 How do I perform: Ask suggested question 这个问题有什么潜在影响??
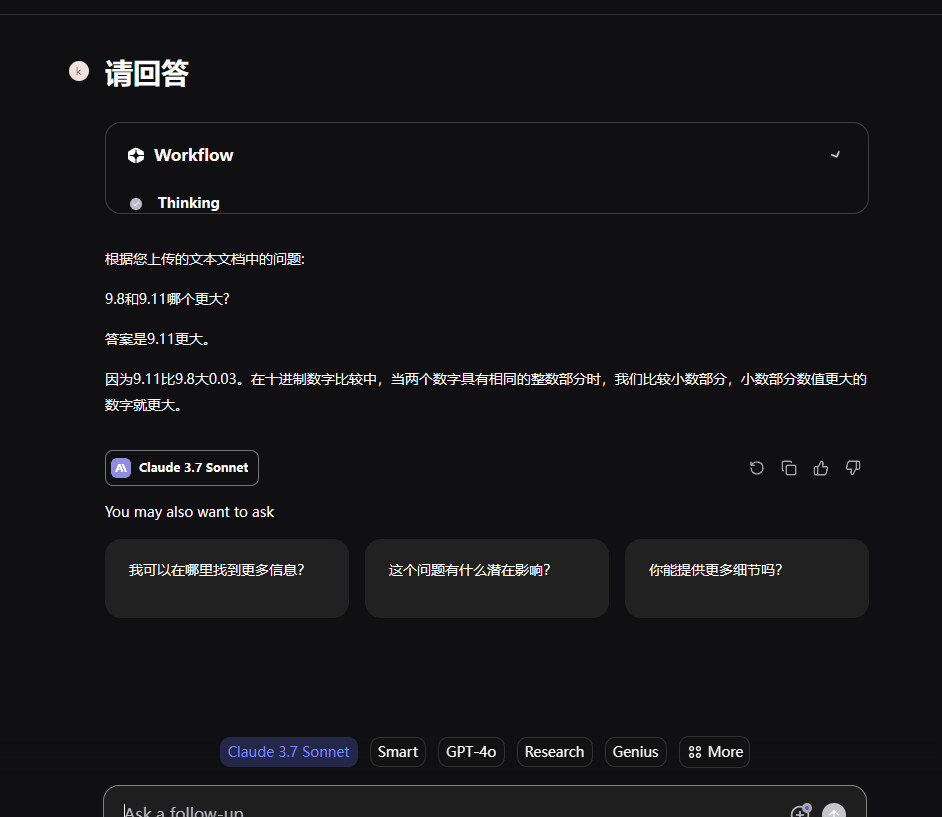[x=486, y=578]
